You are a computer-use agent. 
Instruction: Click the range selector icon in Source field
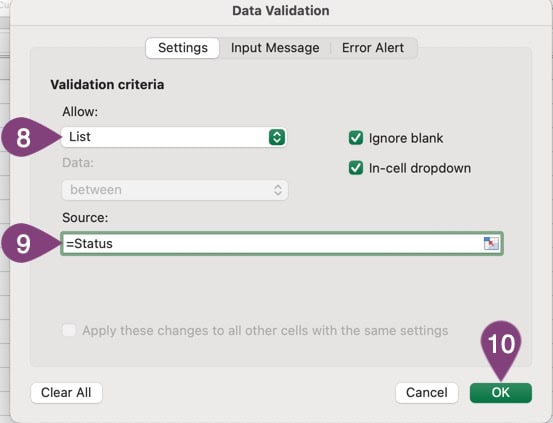pyautogui.click(x=491, y=243)
